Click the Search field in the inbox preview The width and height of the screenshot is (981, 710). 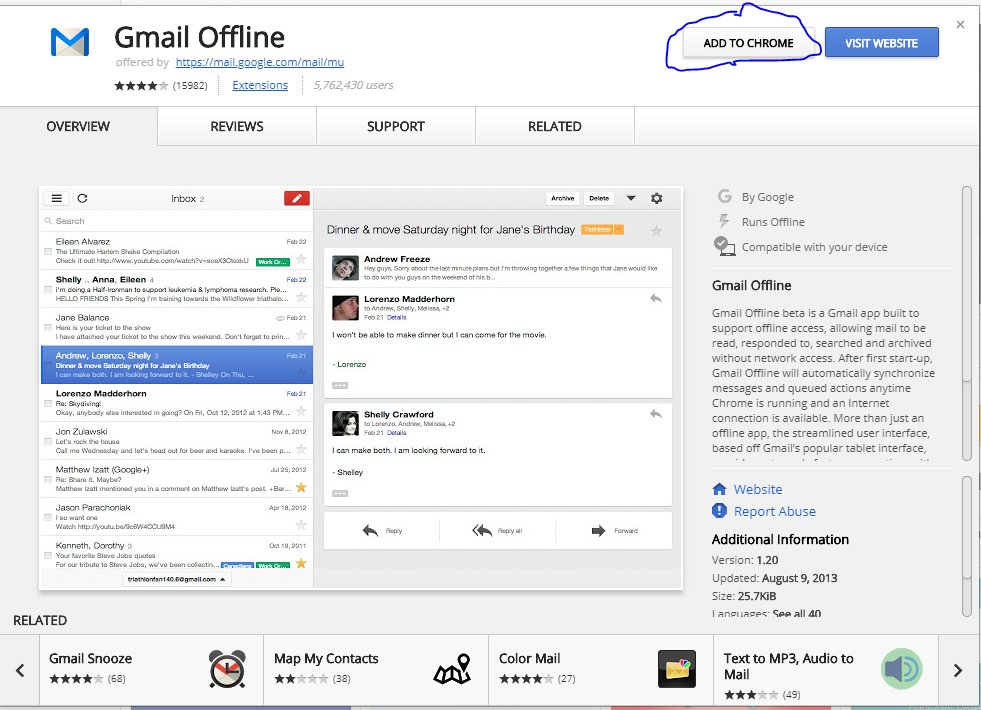(176, 221)
